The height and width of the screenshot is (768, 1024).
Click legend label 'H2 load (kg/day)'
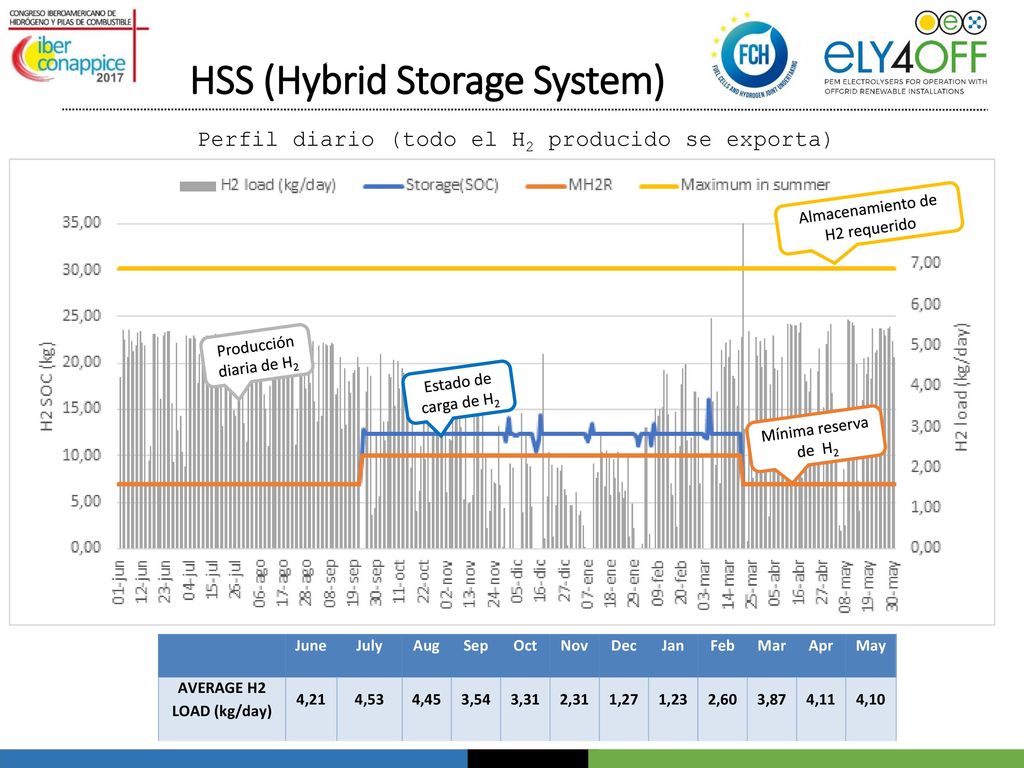point(278,185)
